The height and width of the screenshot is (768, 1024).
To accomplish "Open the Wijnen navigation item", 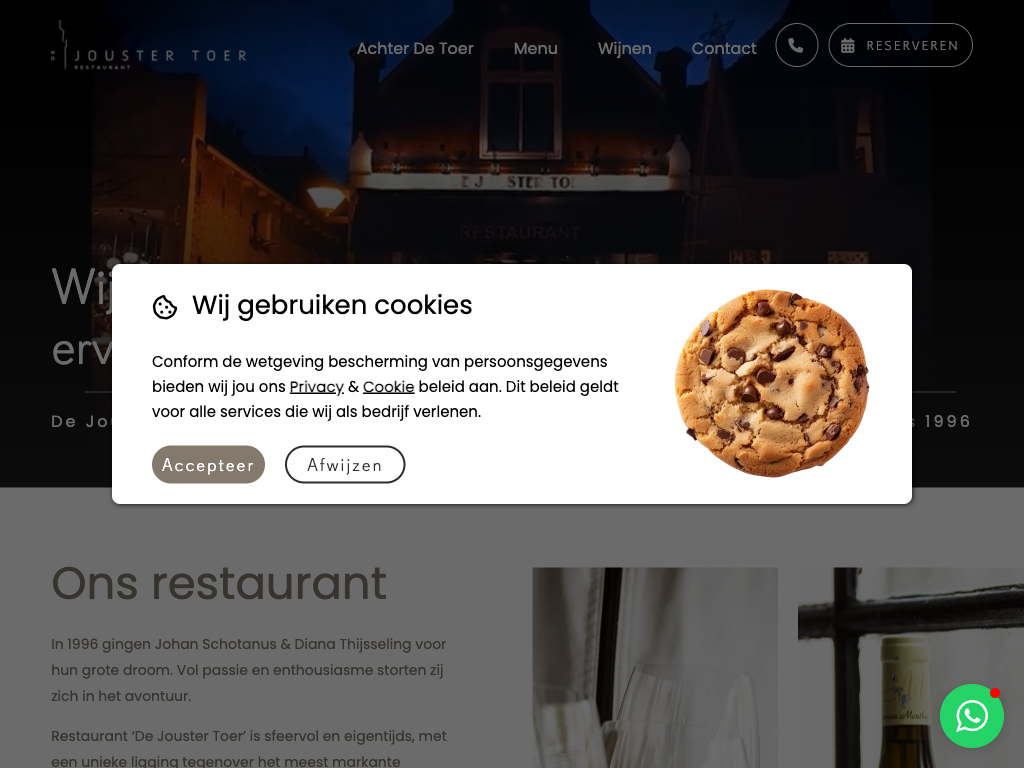I will click(x=624, y=48).
